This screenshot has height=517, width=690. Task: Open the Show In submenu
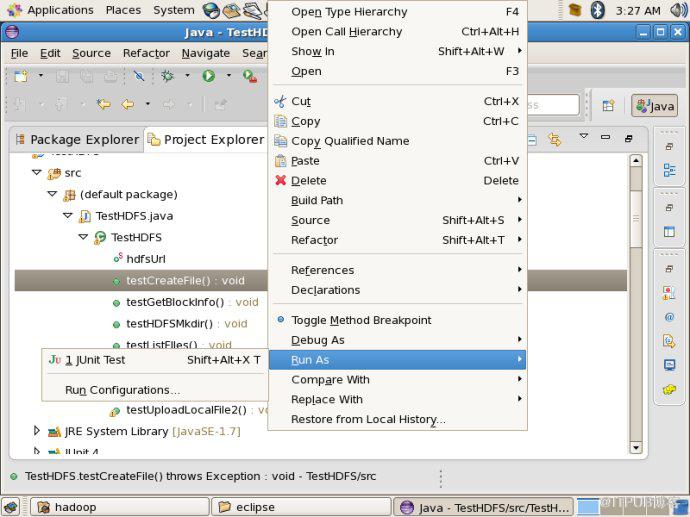pos(398,51)
